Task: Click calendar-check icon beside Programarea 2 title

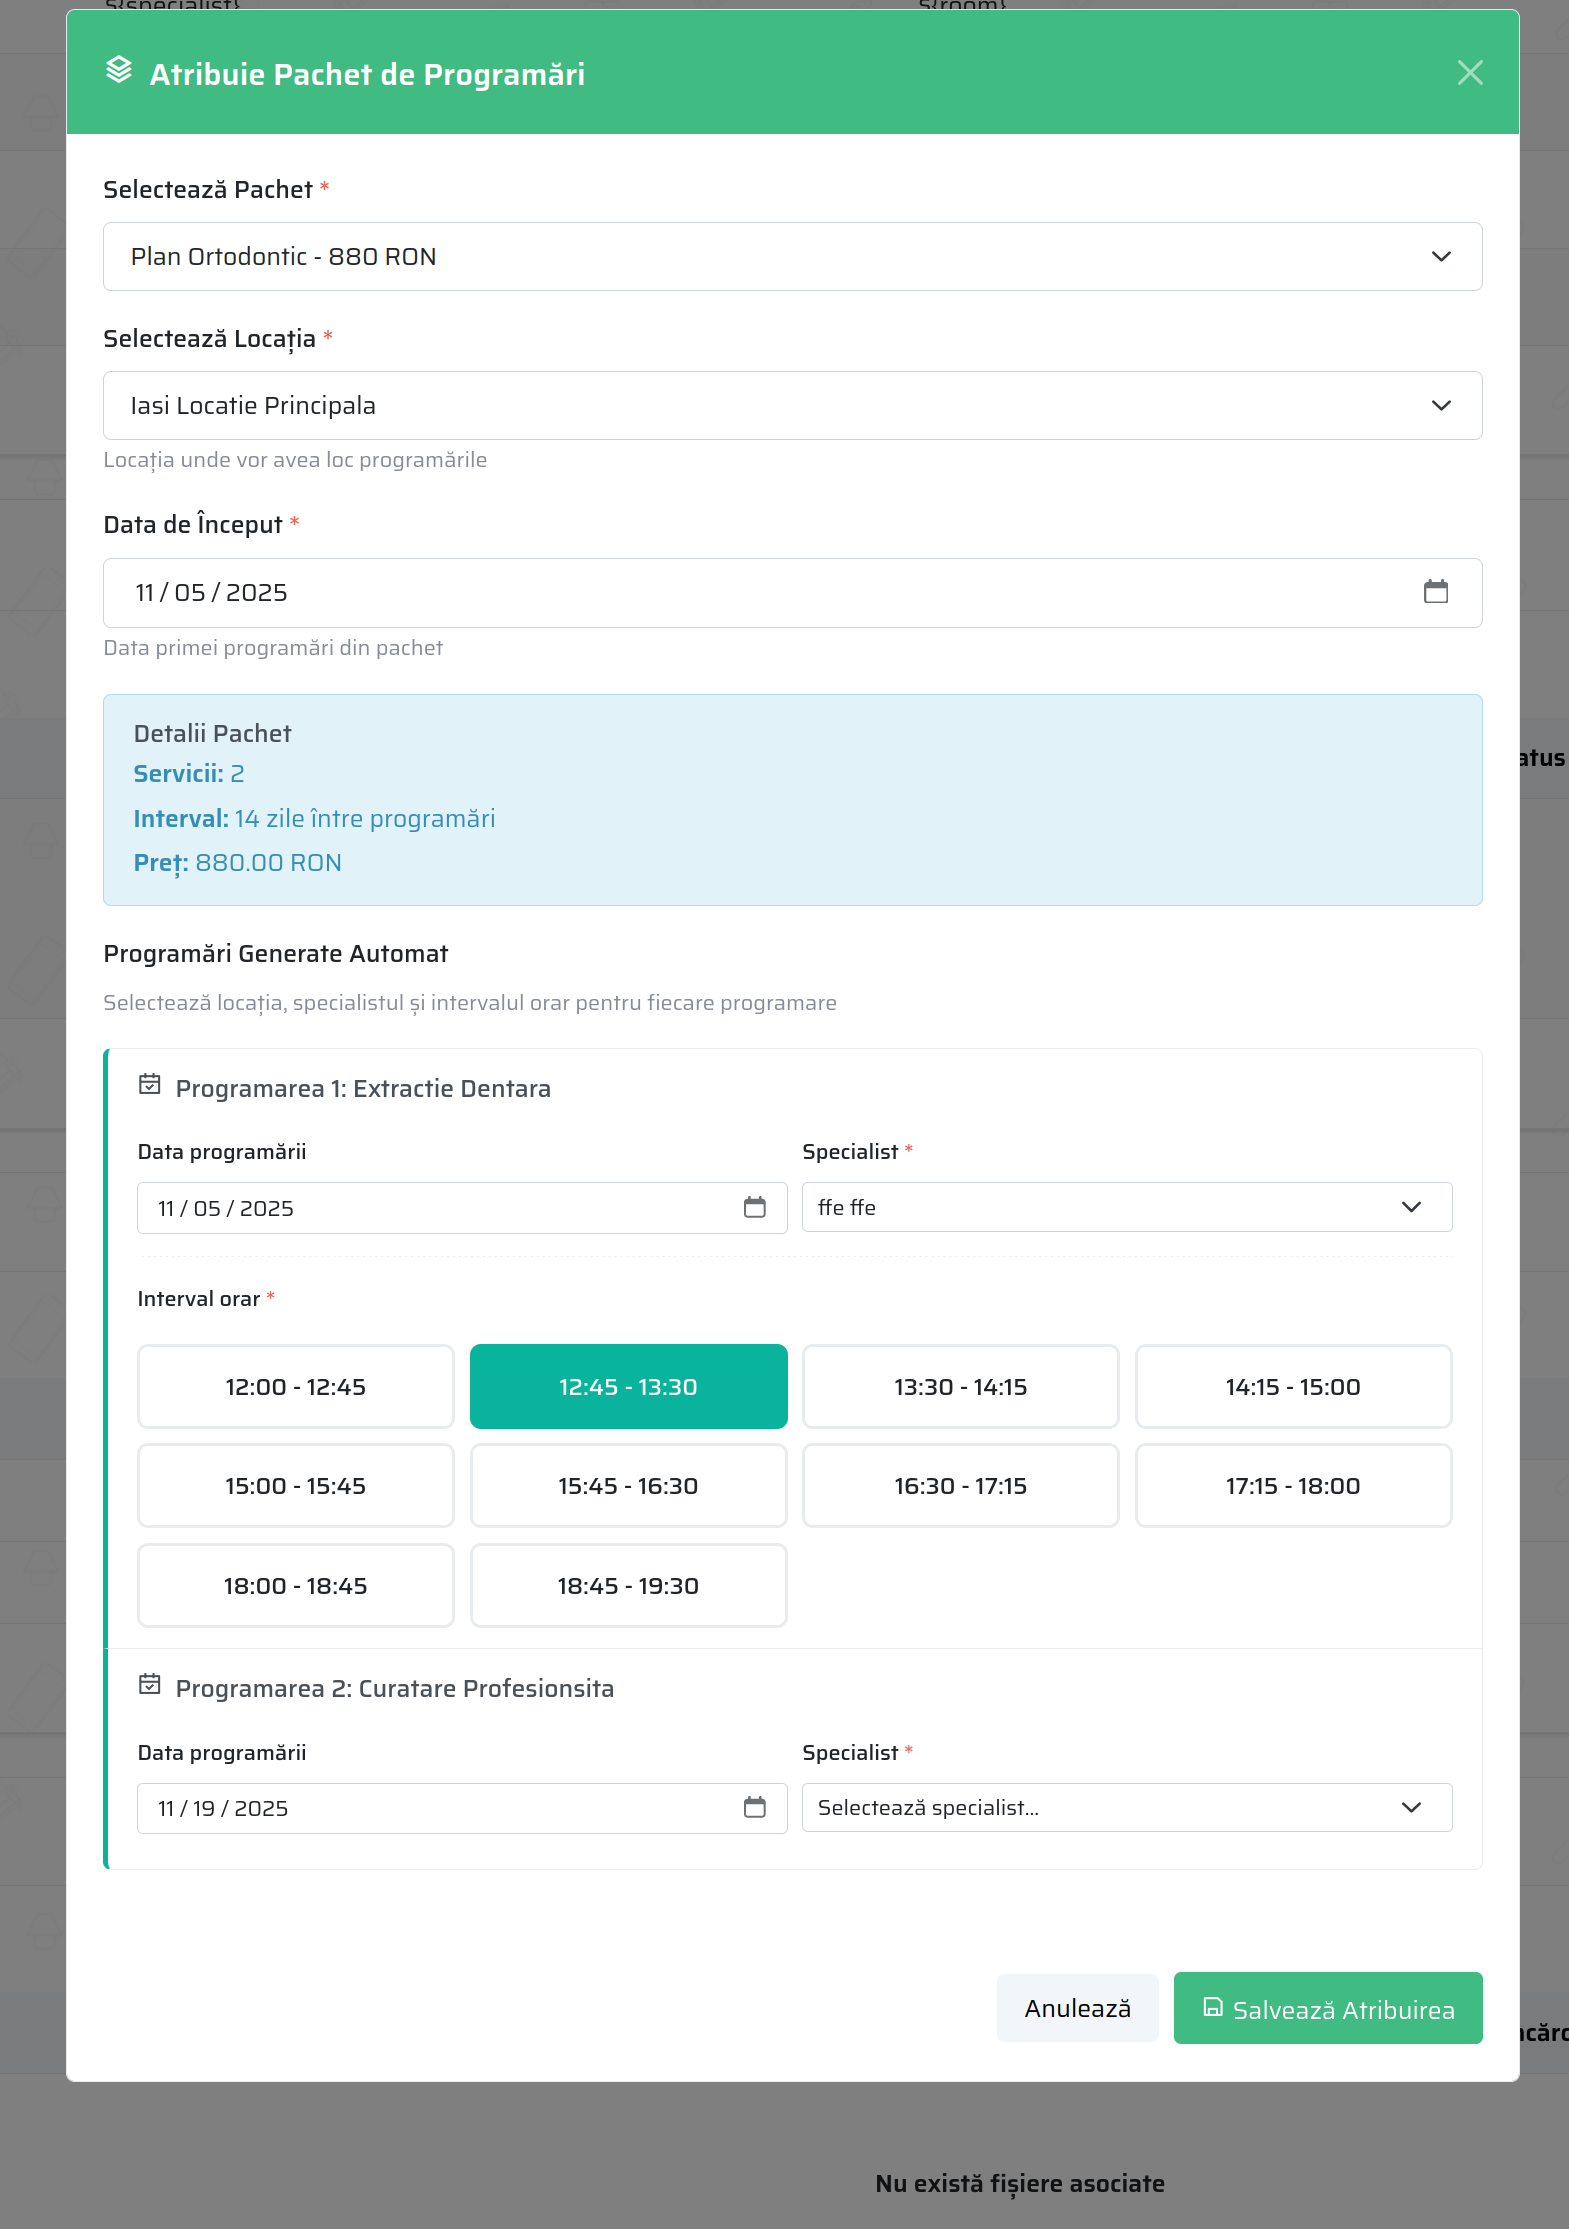Action: point(150,1685)
